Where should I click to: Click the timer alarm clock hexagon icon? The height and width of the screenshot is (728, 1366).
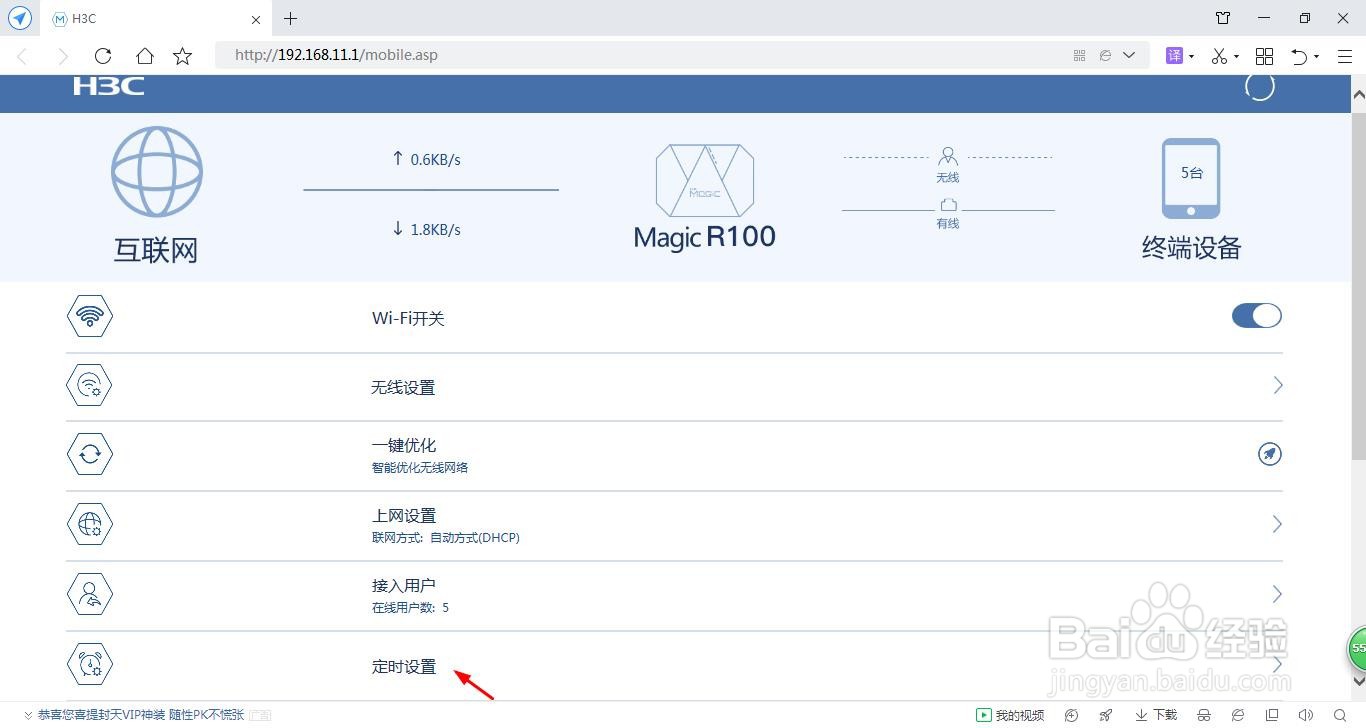[90, 663]
